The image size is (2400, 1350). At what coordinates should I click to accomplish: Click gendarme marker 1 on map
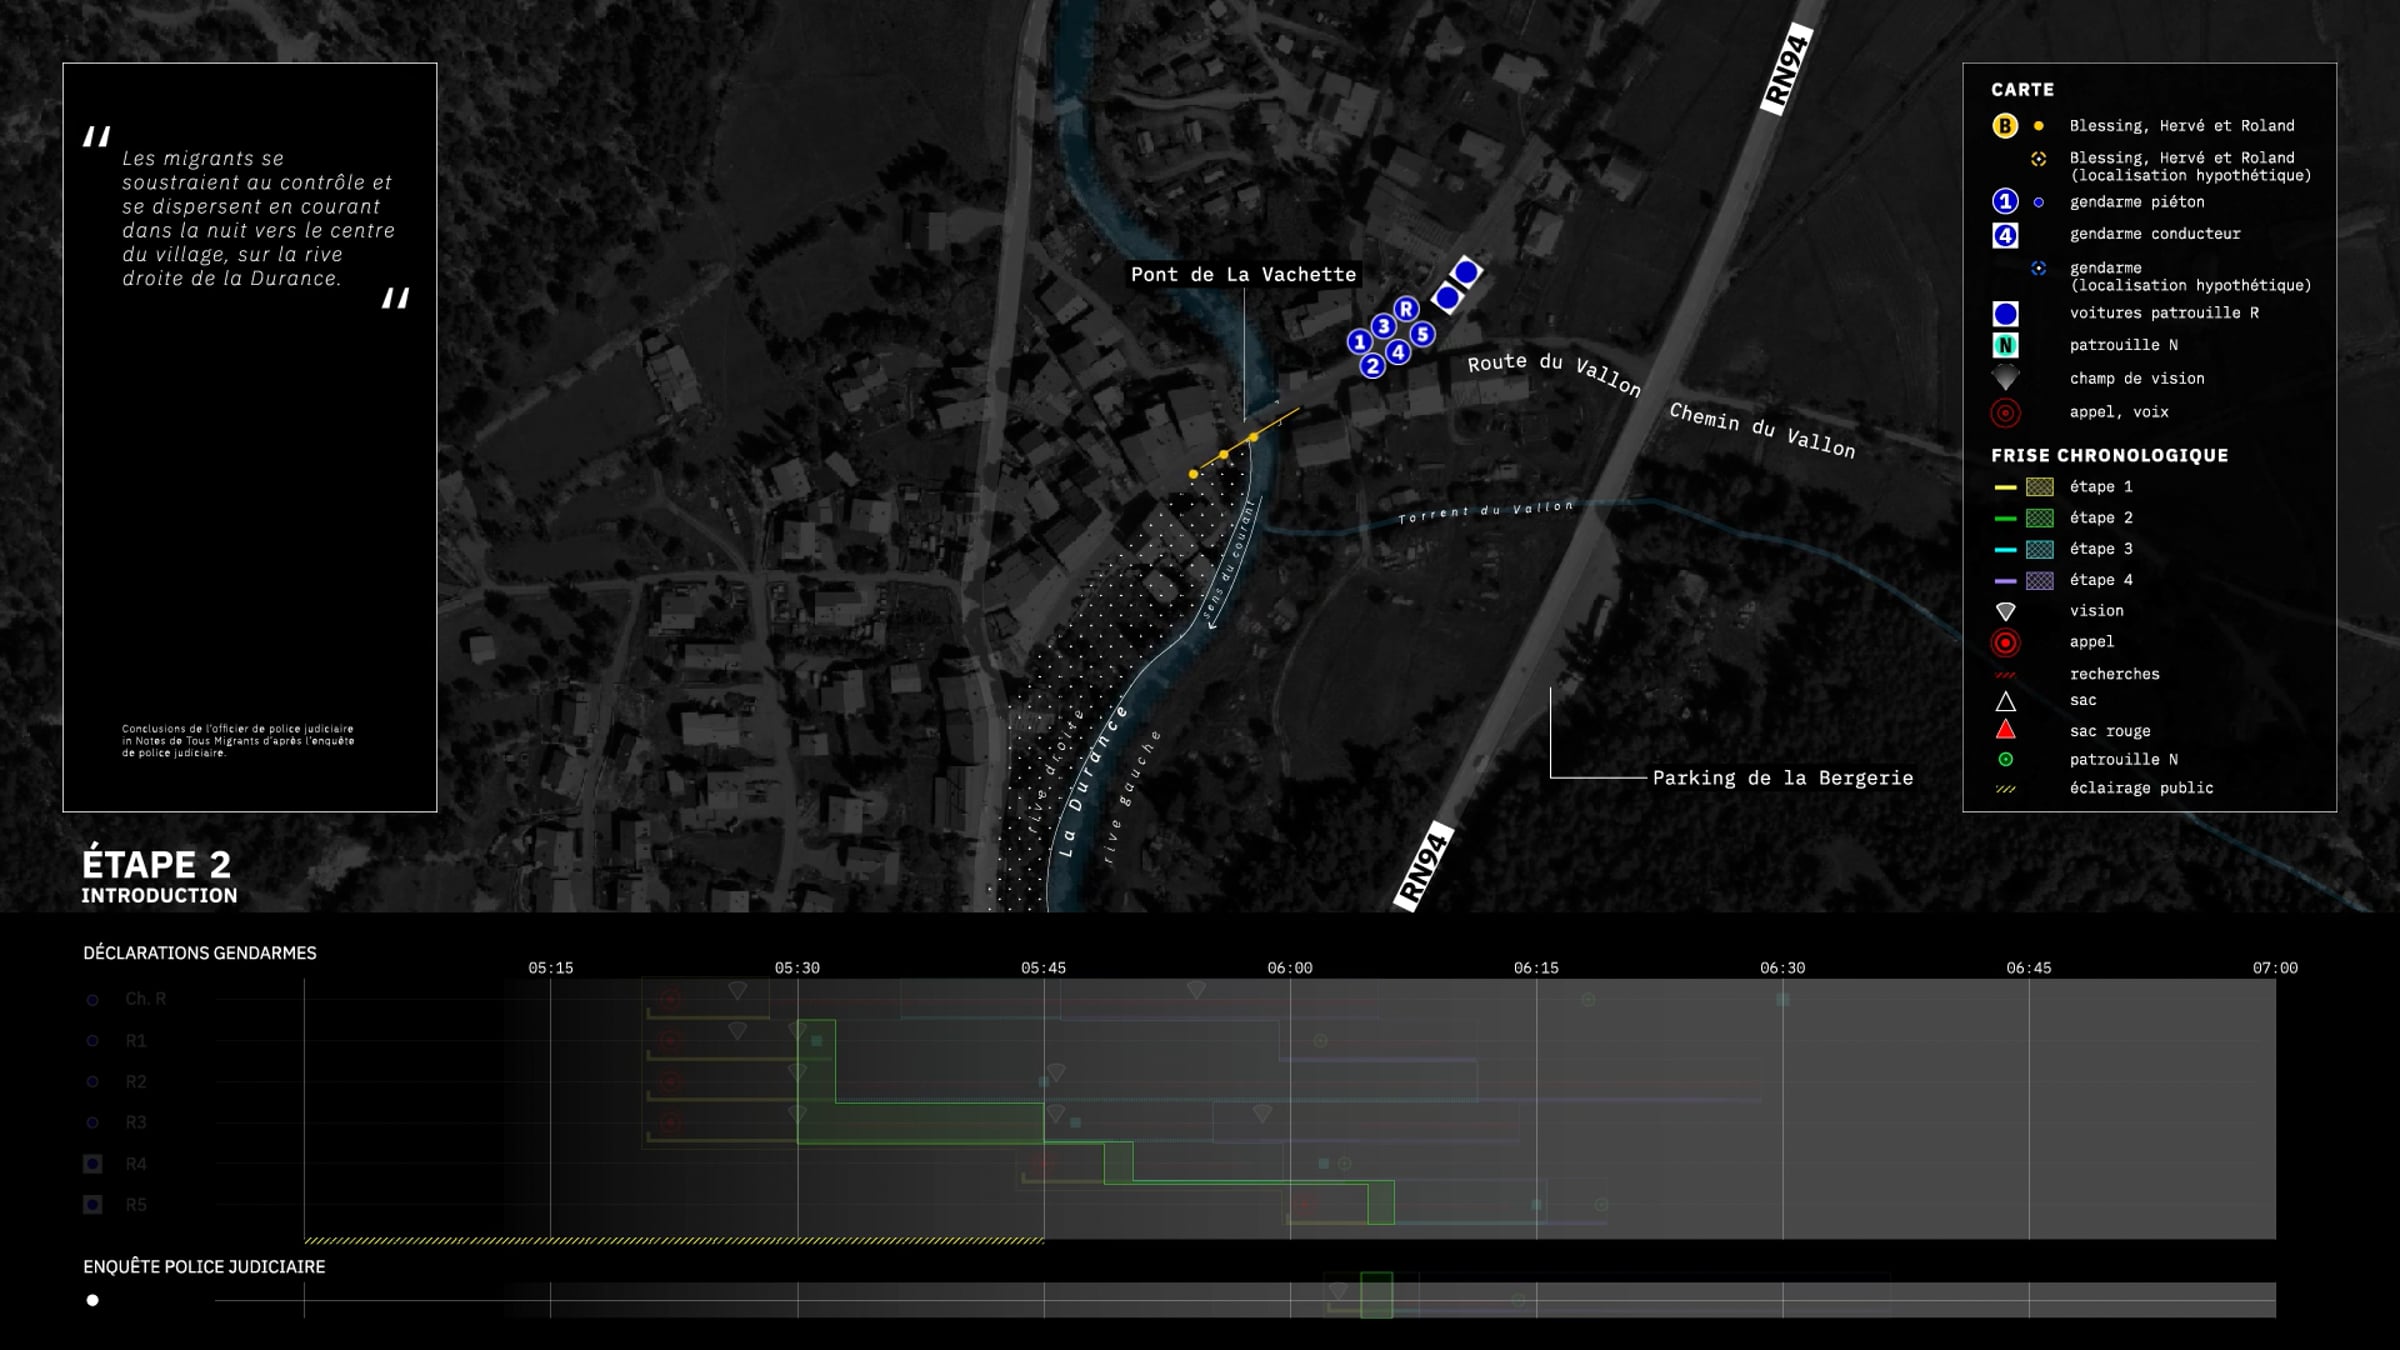[x=1359, y=342]
